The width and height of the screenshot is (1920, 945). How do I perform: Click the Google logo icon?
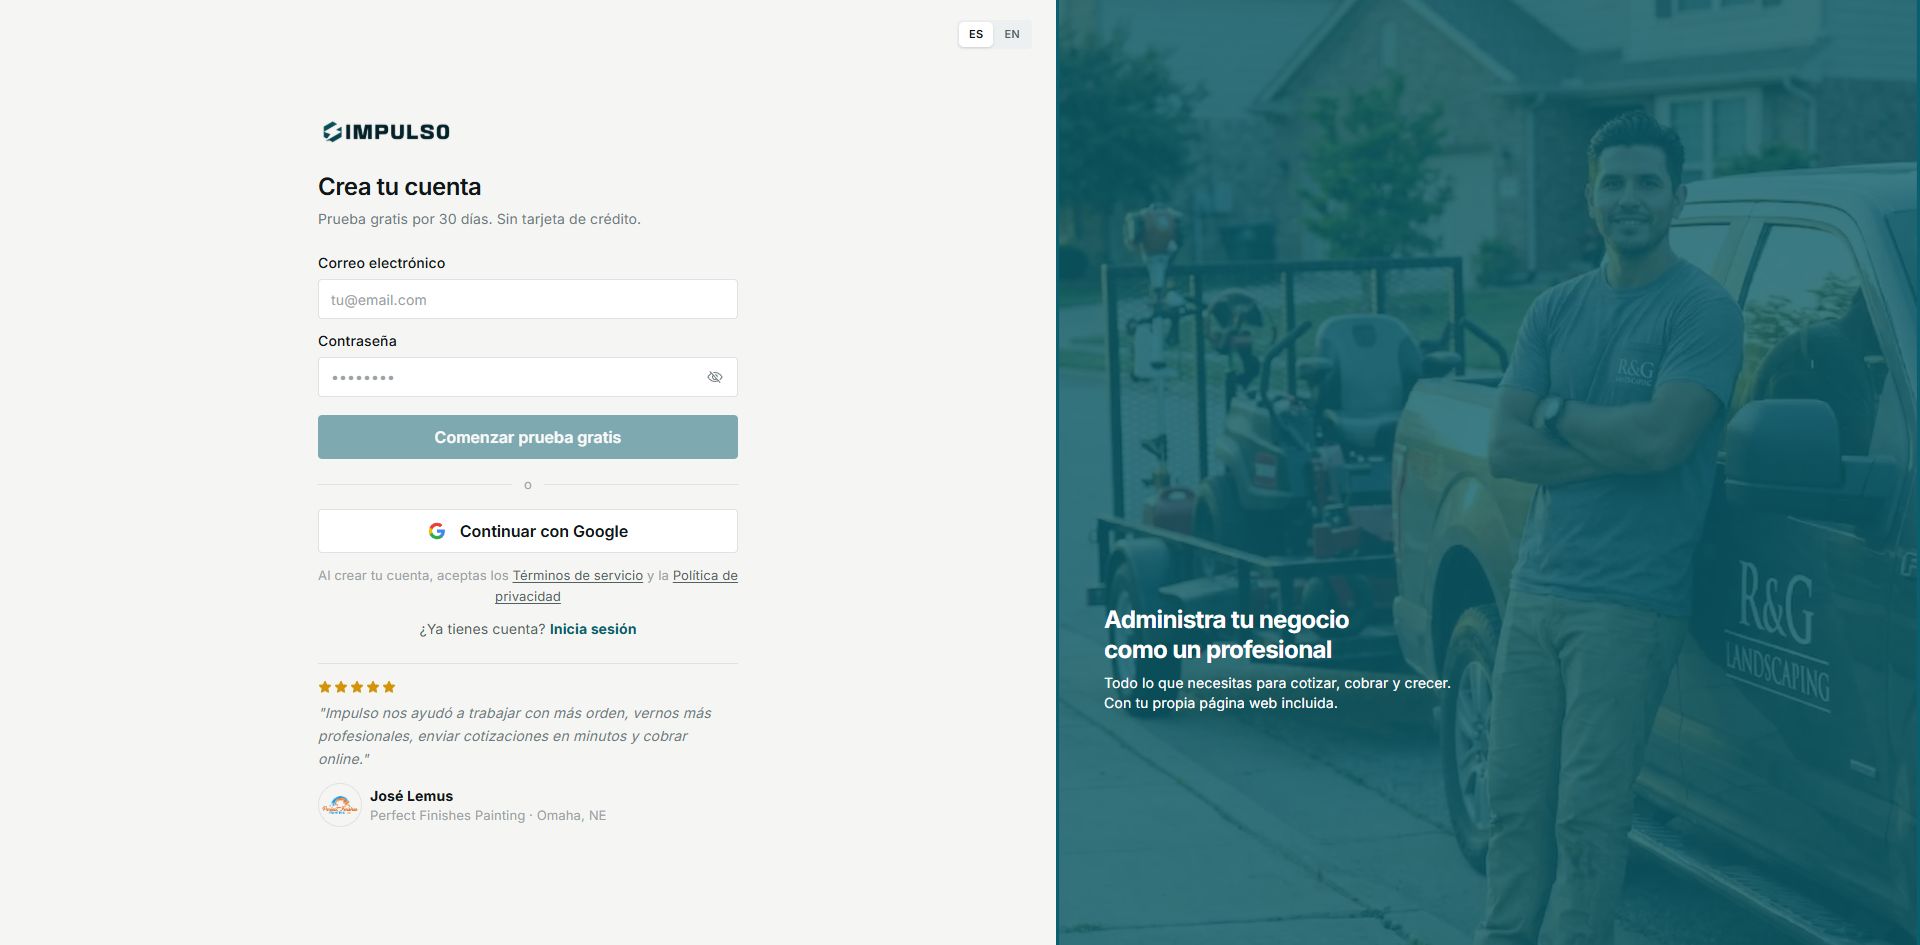[437, 531]
